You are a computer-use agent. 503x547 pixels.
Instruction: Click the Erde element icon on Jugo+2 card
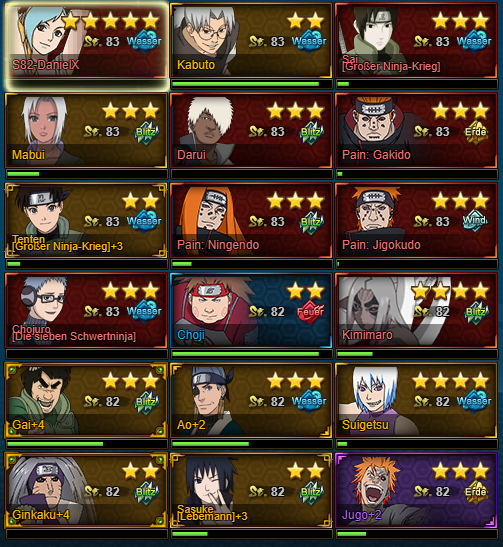[x=476, y=492]
